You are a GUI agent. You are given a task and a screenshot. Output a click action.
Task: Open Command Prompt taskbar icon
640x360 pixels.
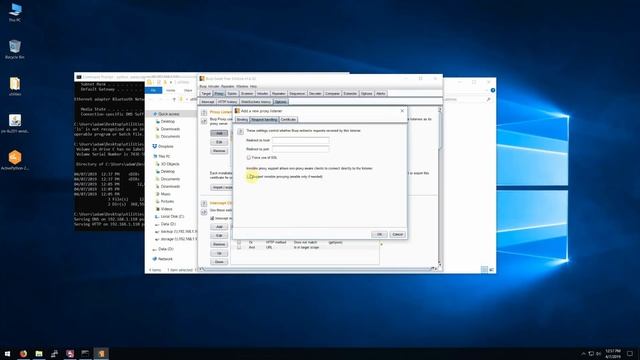coord(85,353)
